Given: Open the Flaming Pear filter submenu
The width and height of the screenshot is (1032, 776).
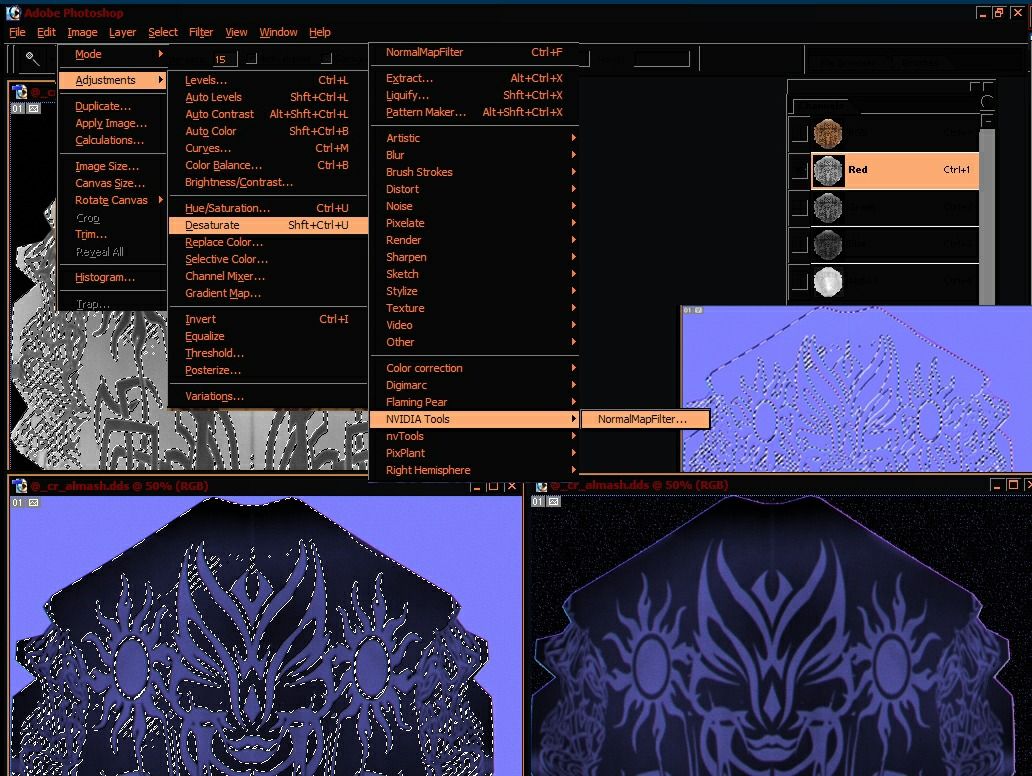Looking at the screenshot, I should [x=474, y=401].
